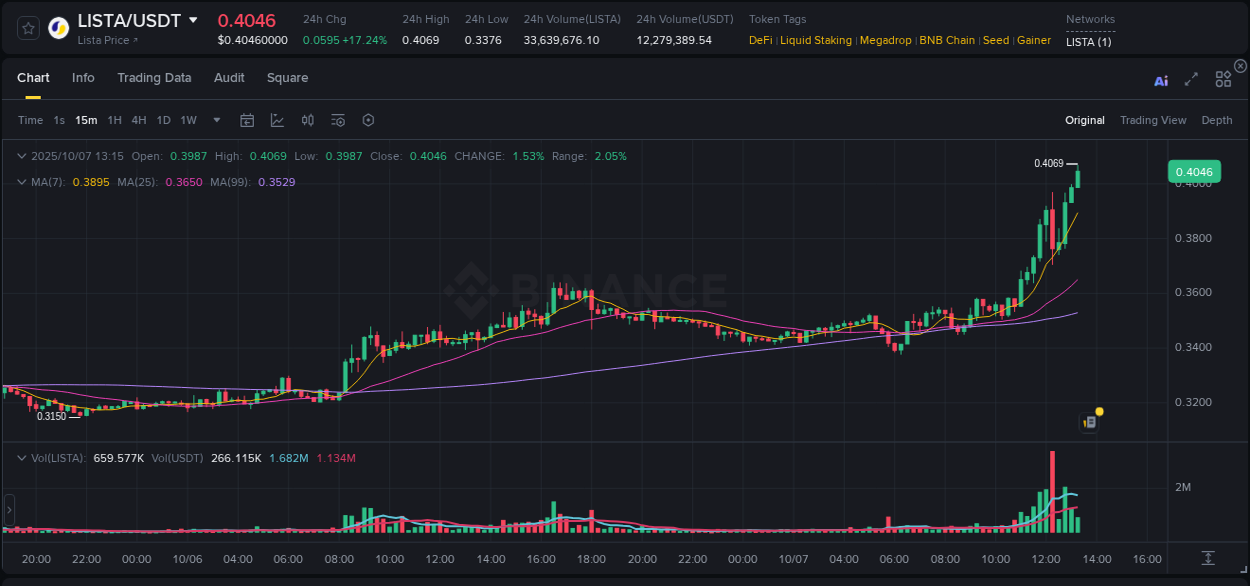Open the LISTA/USDT pair dropdown
The image size is (1250, 586).
point(193,19)
